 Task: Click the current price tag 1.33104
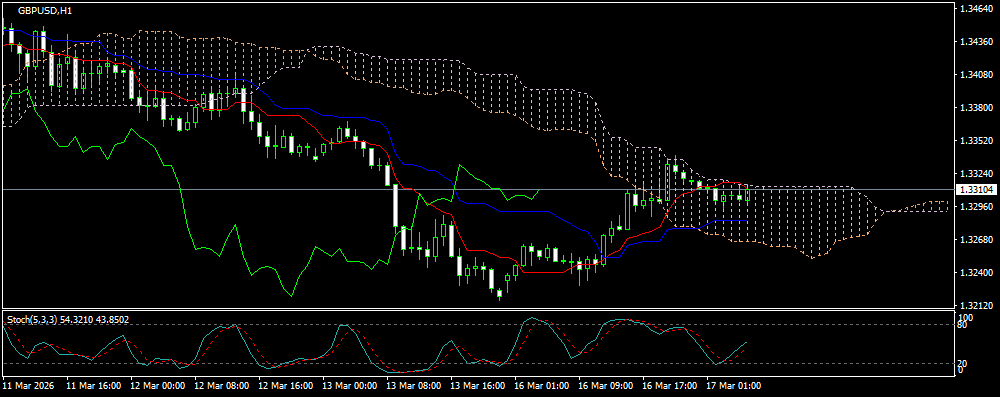pos(976,190)
